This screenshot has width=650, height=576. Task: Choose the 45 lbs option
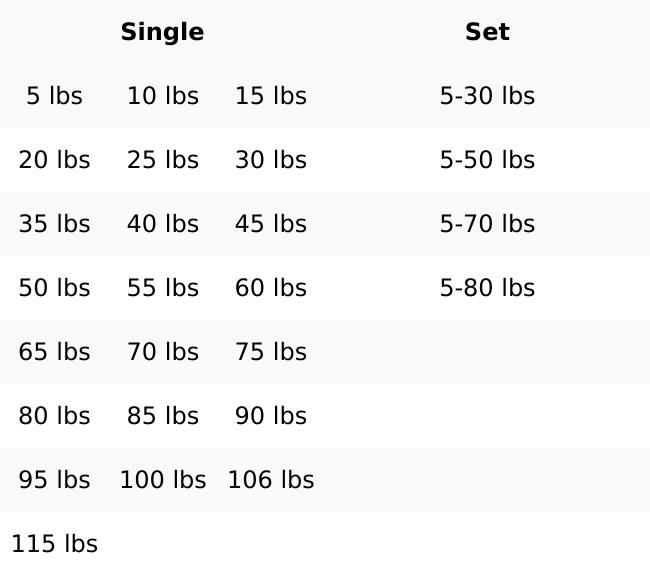pyautogui.click(x=270, y=224)
